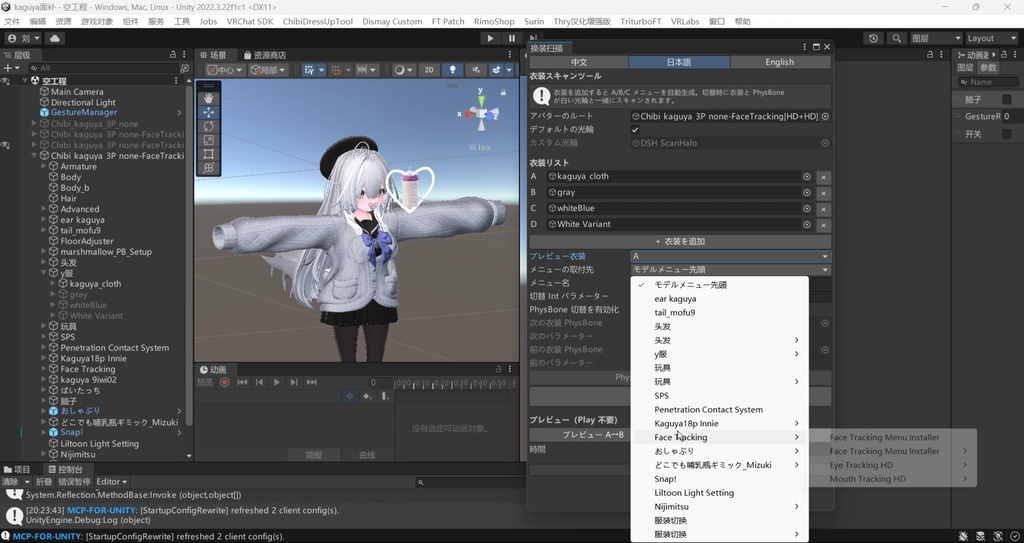Select the Rotate tool

[x=208, y=126]
